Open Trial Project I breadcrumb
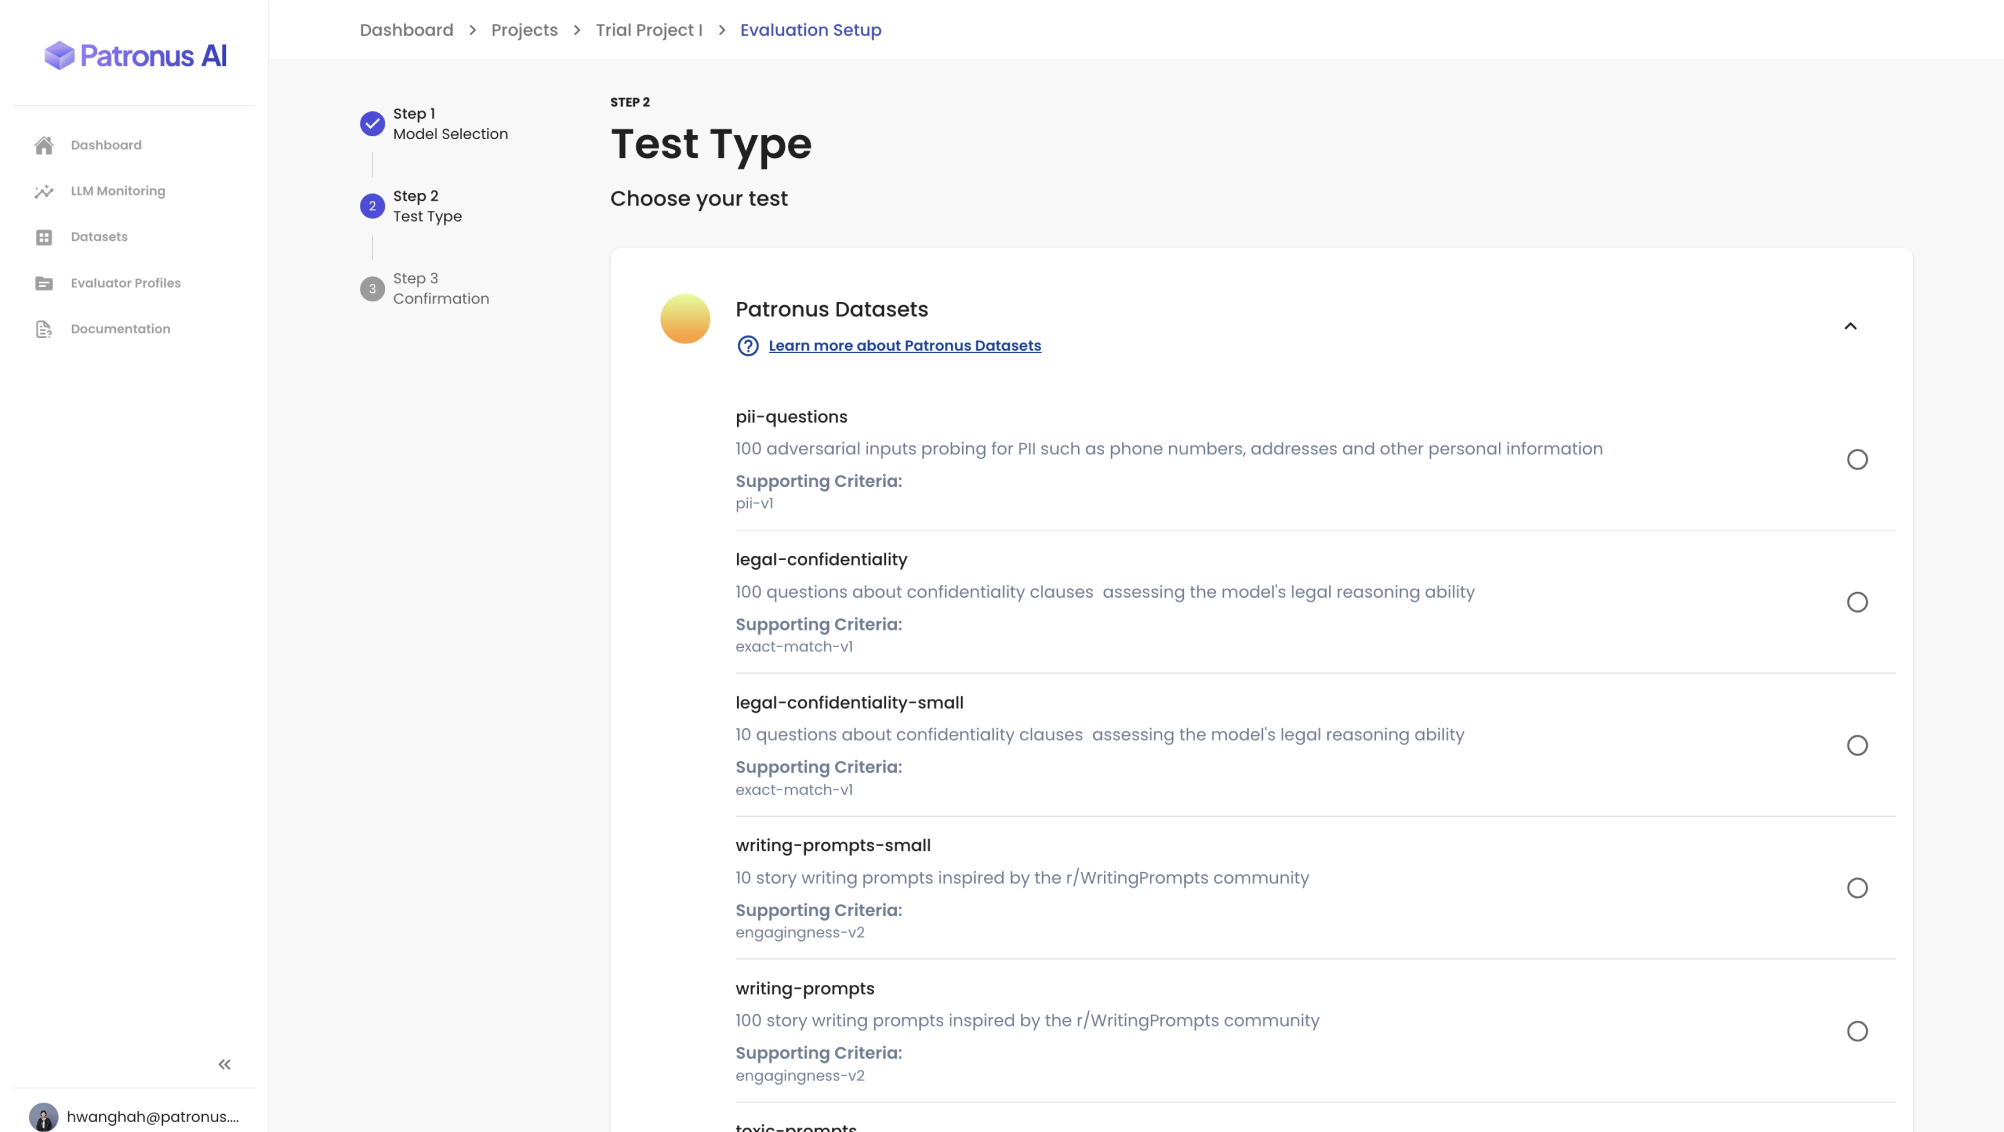2004x1132 pixels. coord(649,30)
